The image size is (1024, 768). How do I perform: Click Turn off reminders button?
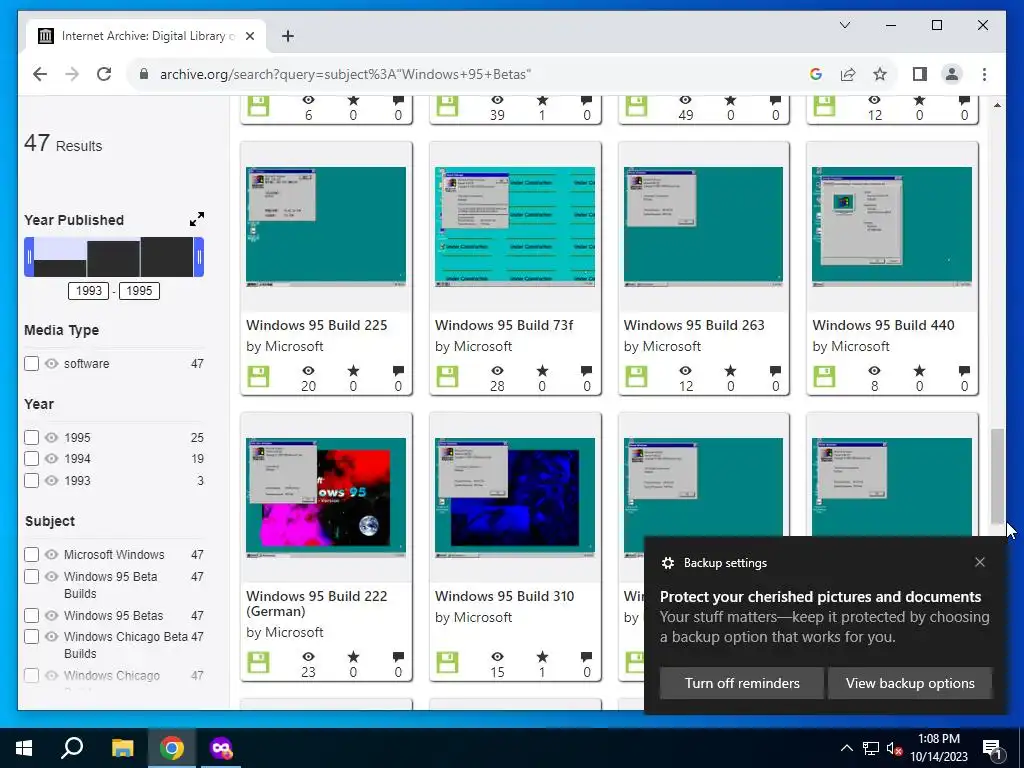coord(742,683)
